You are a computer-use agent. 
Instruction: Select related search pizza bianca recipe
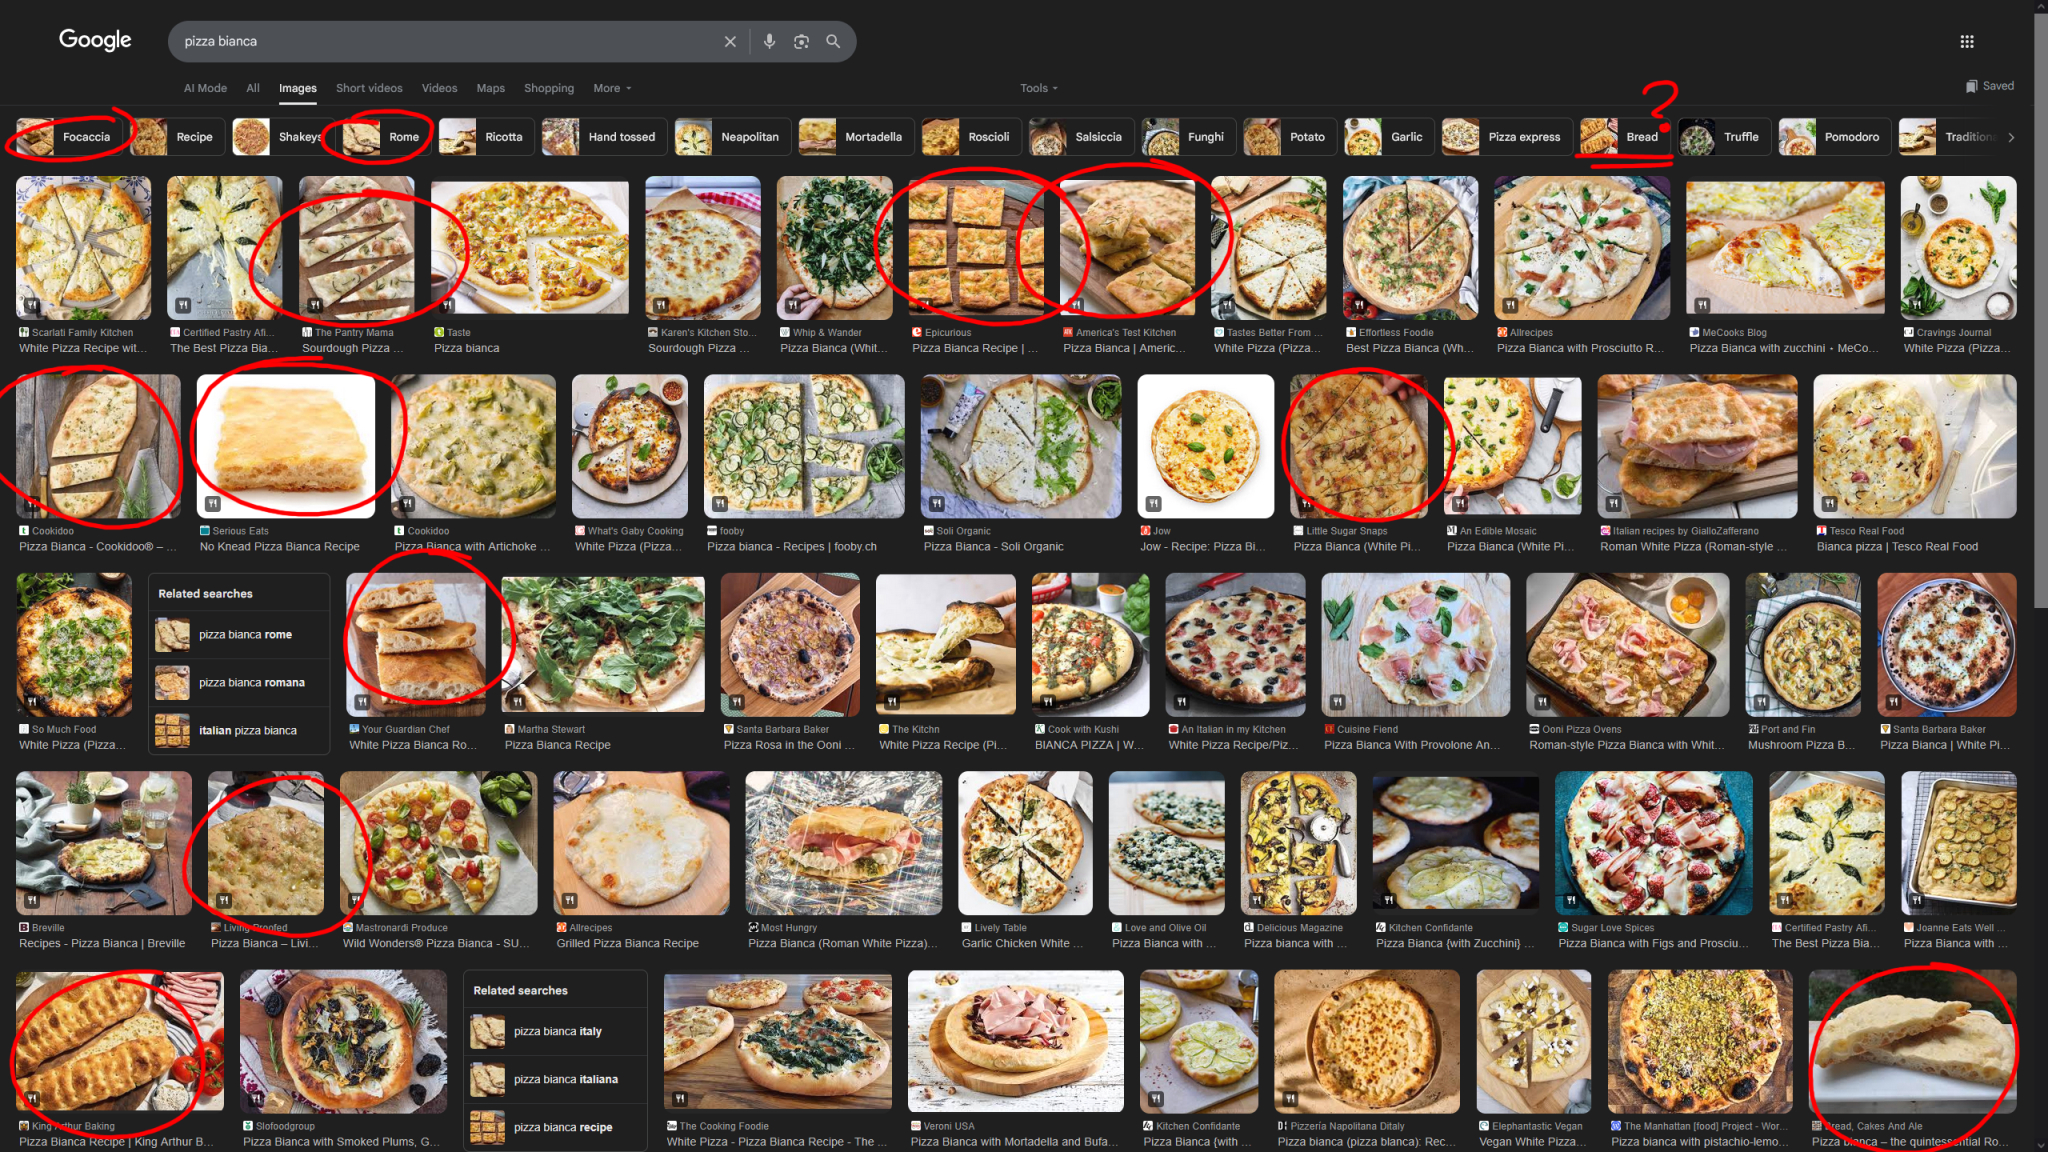(x=555, y=1127)
